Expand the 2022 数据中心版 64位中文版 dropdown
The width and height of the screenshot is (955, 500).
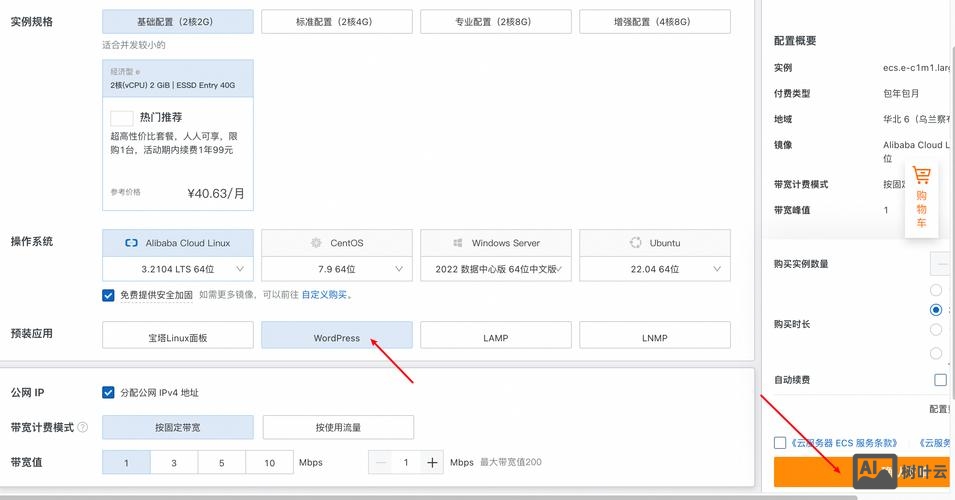pyautogui.click(x=496, y=269)
